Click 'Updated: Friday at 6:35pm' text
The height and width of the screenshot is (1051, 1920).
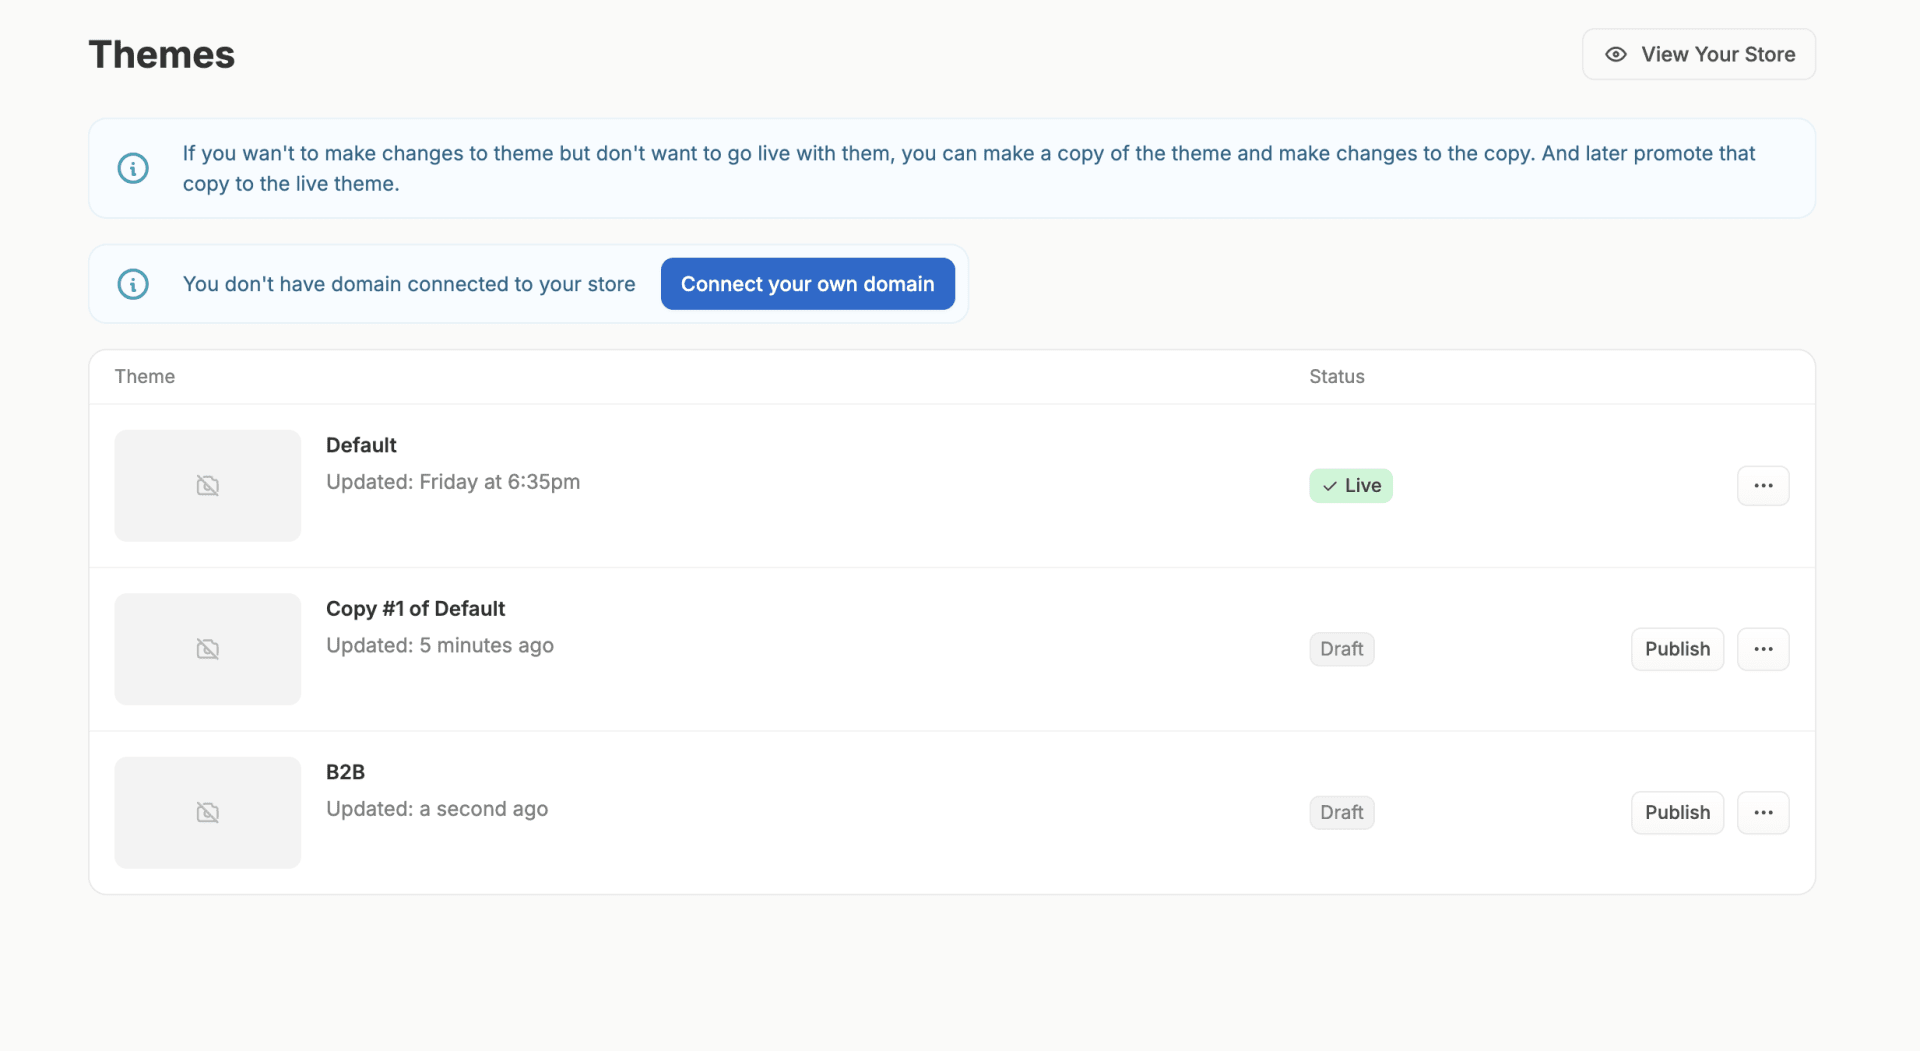pyautogui.click(x=453, y=482)
